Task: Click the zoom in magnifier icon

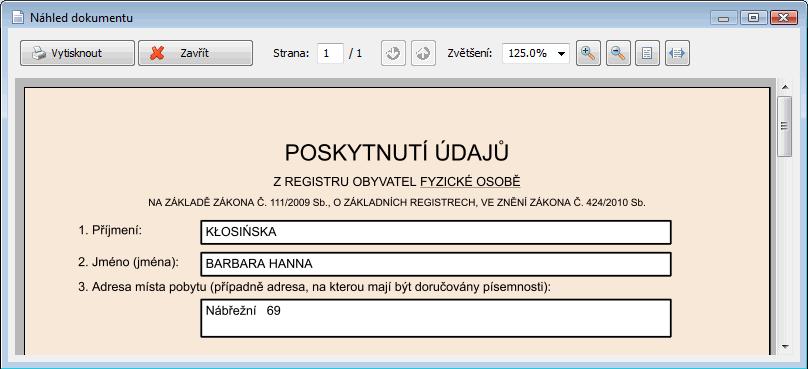Action: pos(588,53)
